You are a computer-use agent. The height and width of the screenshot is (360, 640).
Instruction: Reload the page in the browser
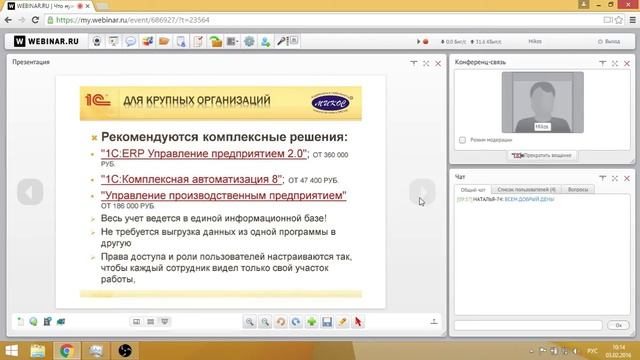pos(35,20)
